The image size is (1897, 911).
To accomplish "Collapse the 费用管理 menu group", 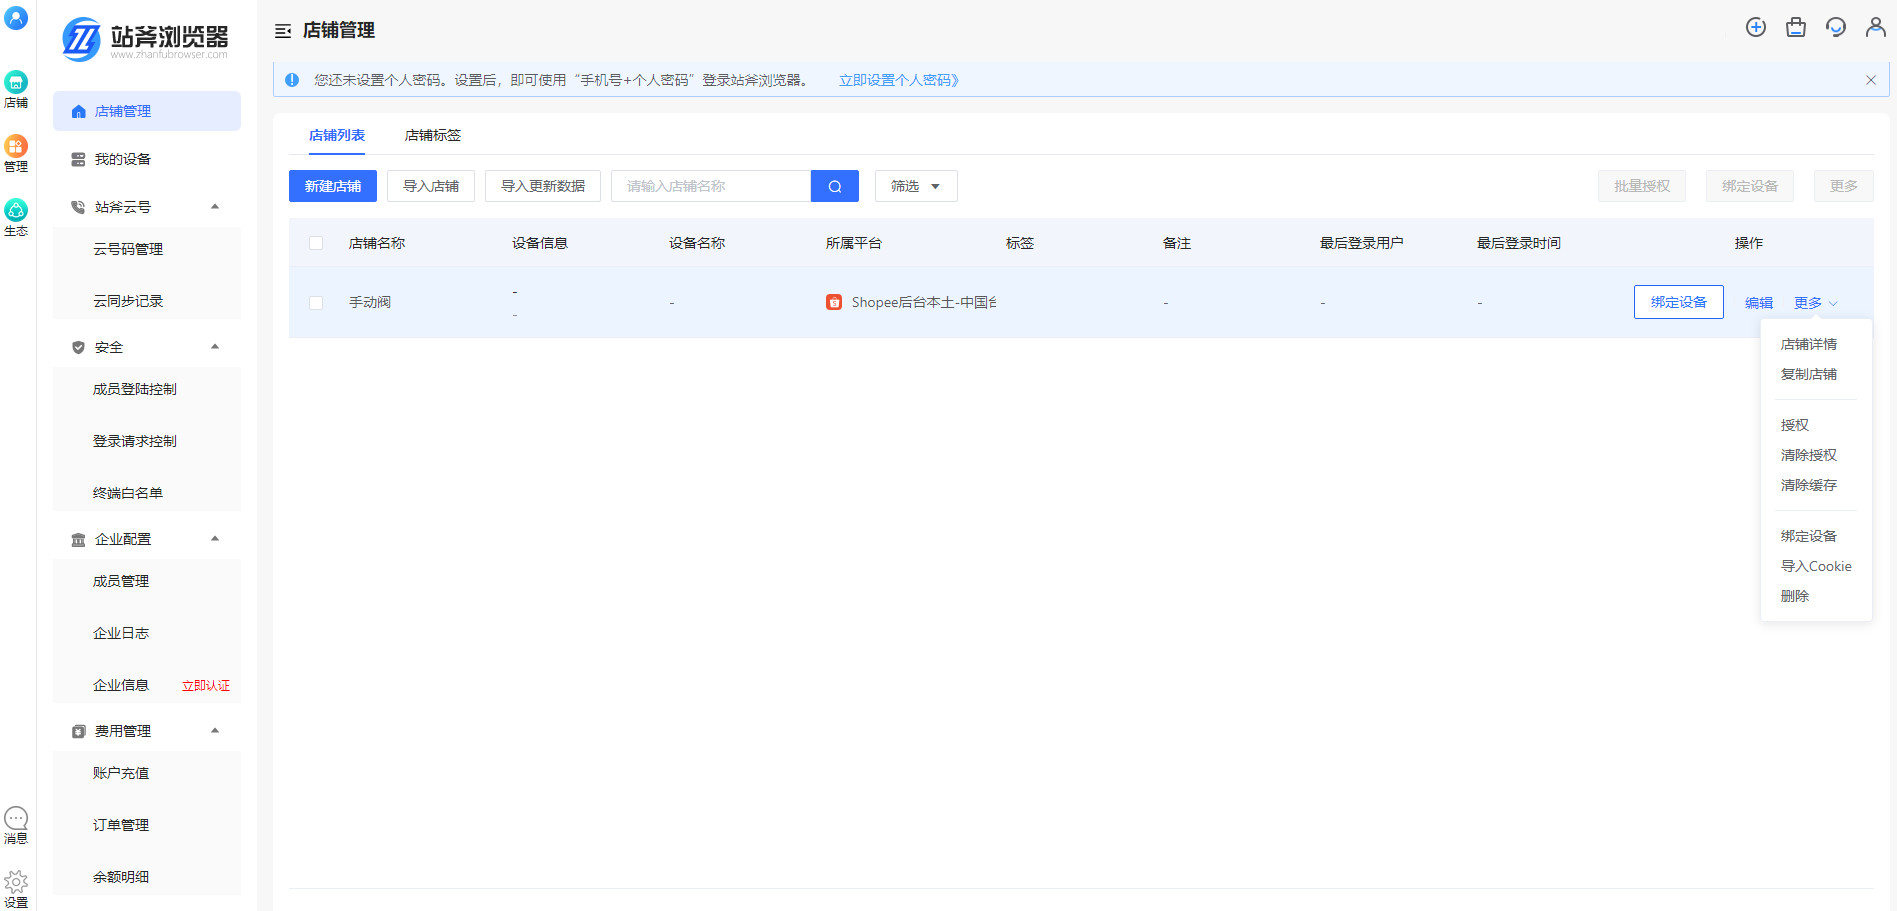I will pyautogui.click(x=215, y=731).
